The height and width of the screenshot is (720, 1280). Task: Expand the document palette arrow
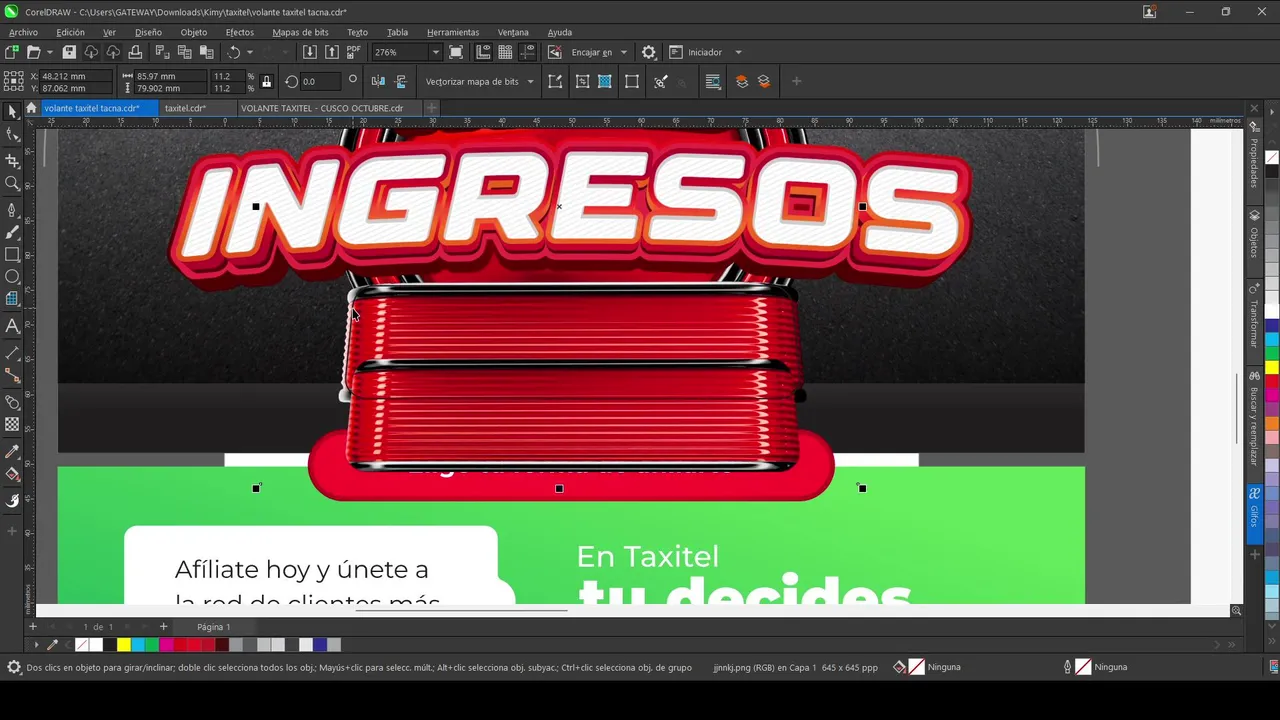point(36,645)
